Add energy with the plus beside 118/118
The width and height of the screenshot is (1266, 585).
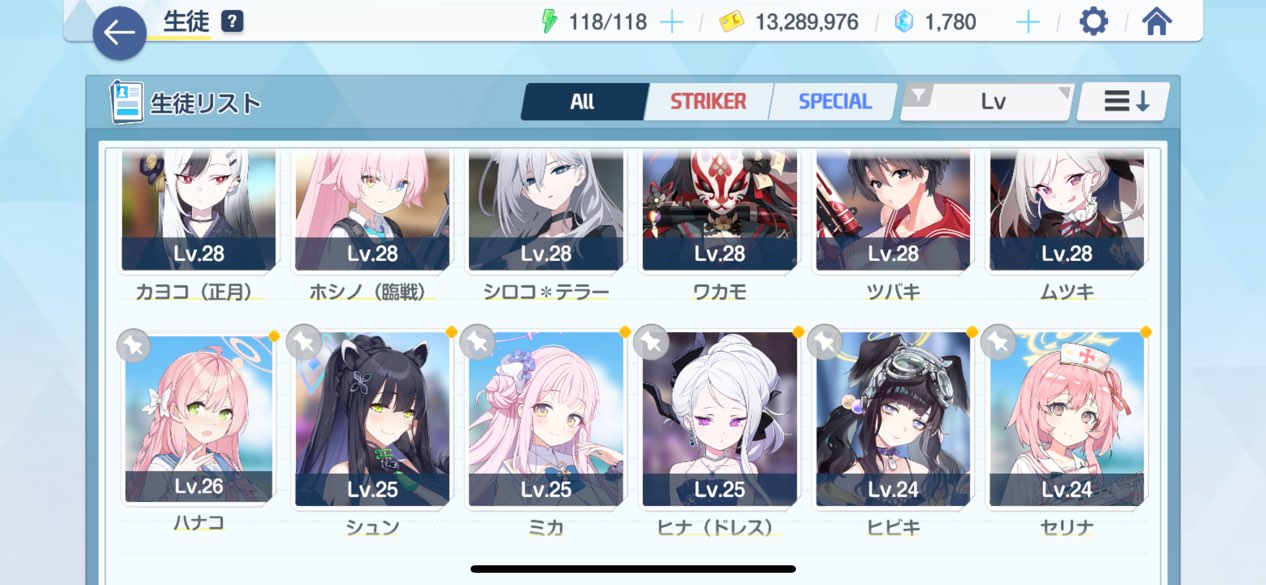coord(672,22)
